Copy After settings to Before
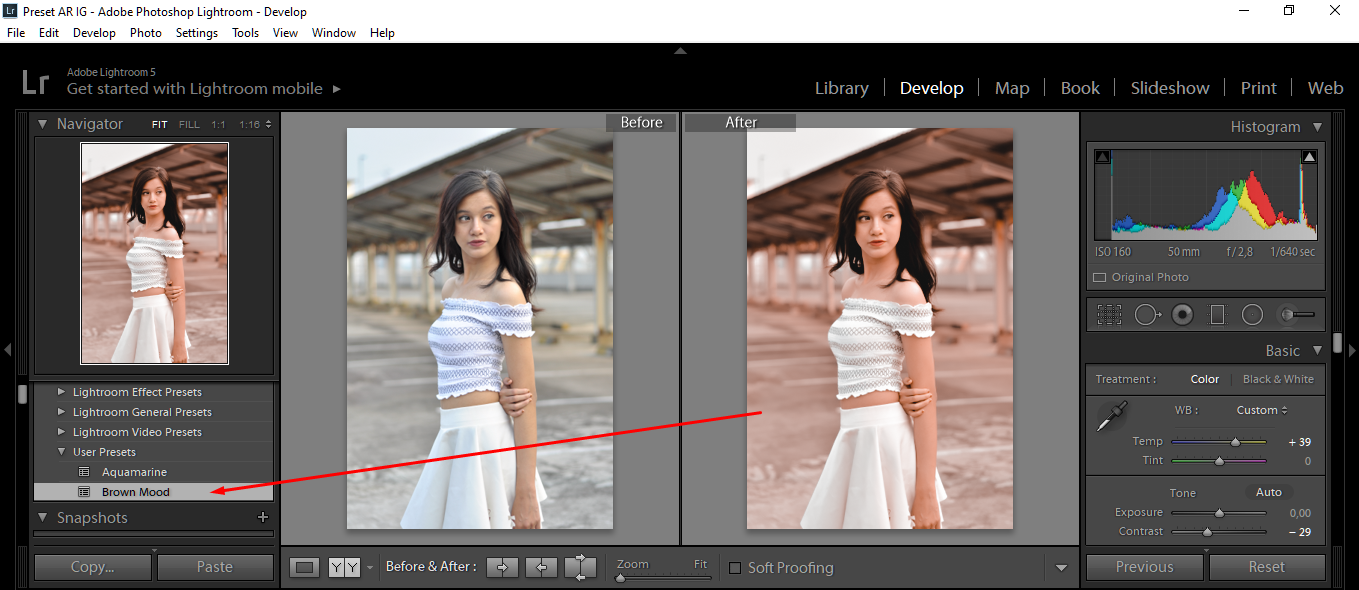 [x=541, y=567]
